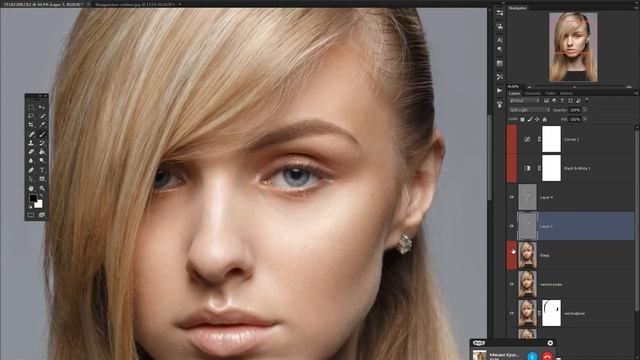640x360 pixels.
Task: Select the Quick Selection wand tool
Action: pyautogui.click(x=42, y=116)
